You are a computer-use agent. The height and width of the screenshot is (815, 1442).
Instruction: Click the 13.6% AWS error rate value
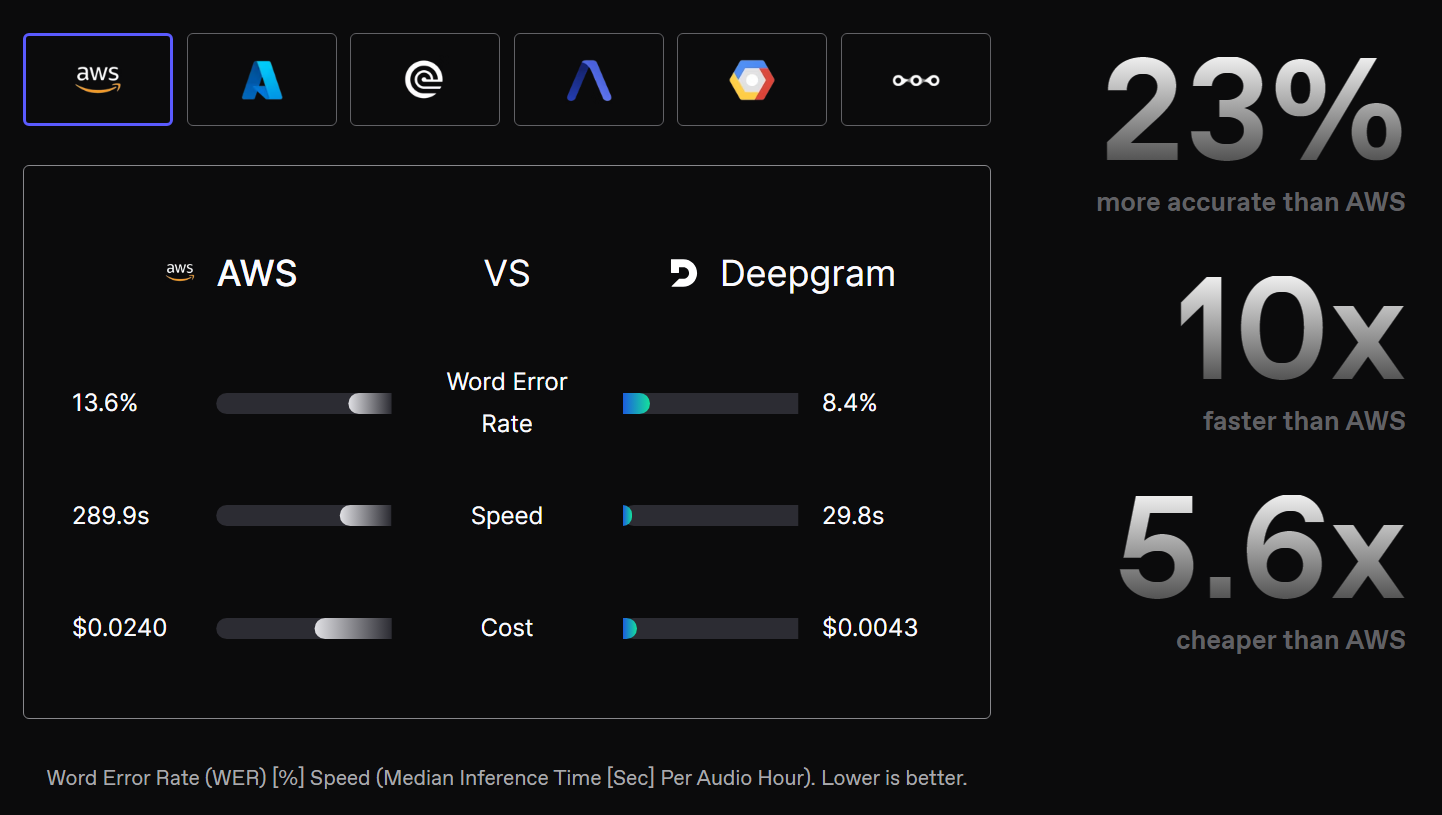(x=105, y=403)
